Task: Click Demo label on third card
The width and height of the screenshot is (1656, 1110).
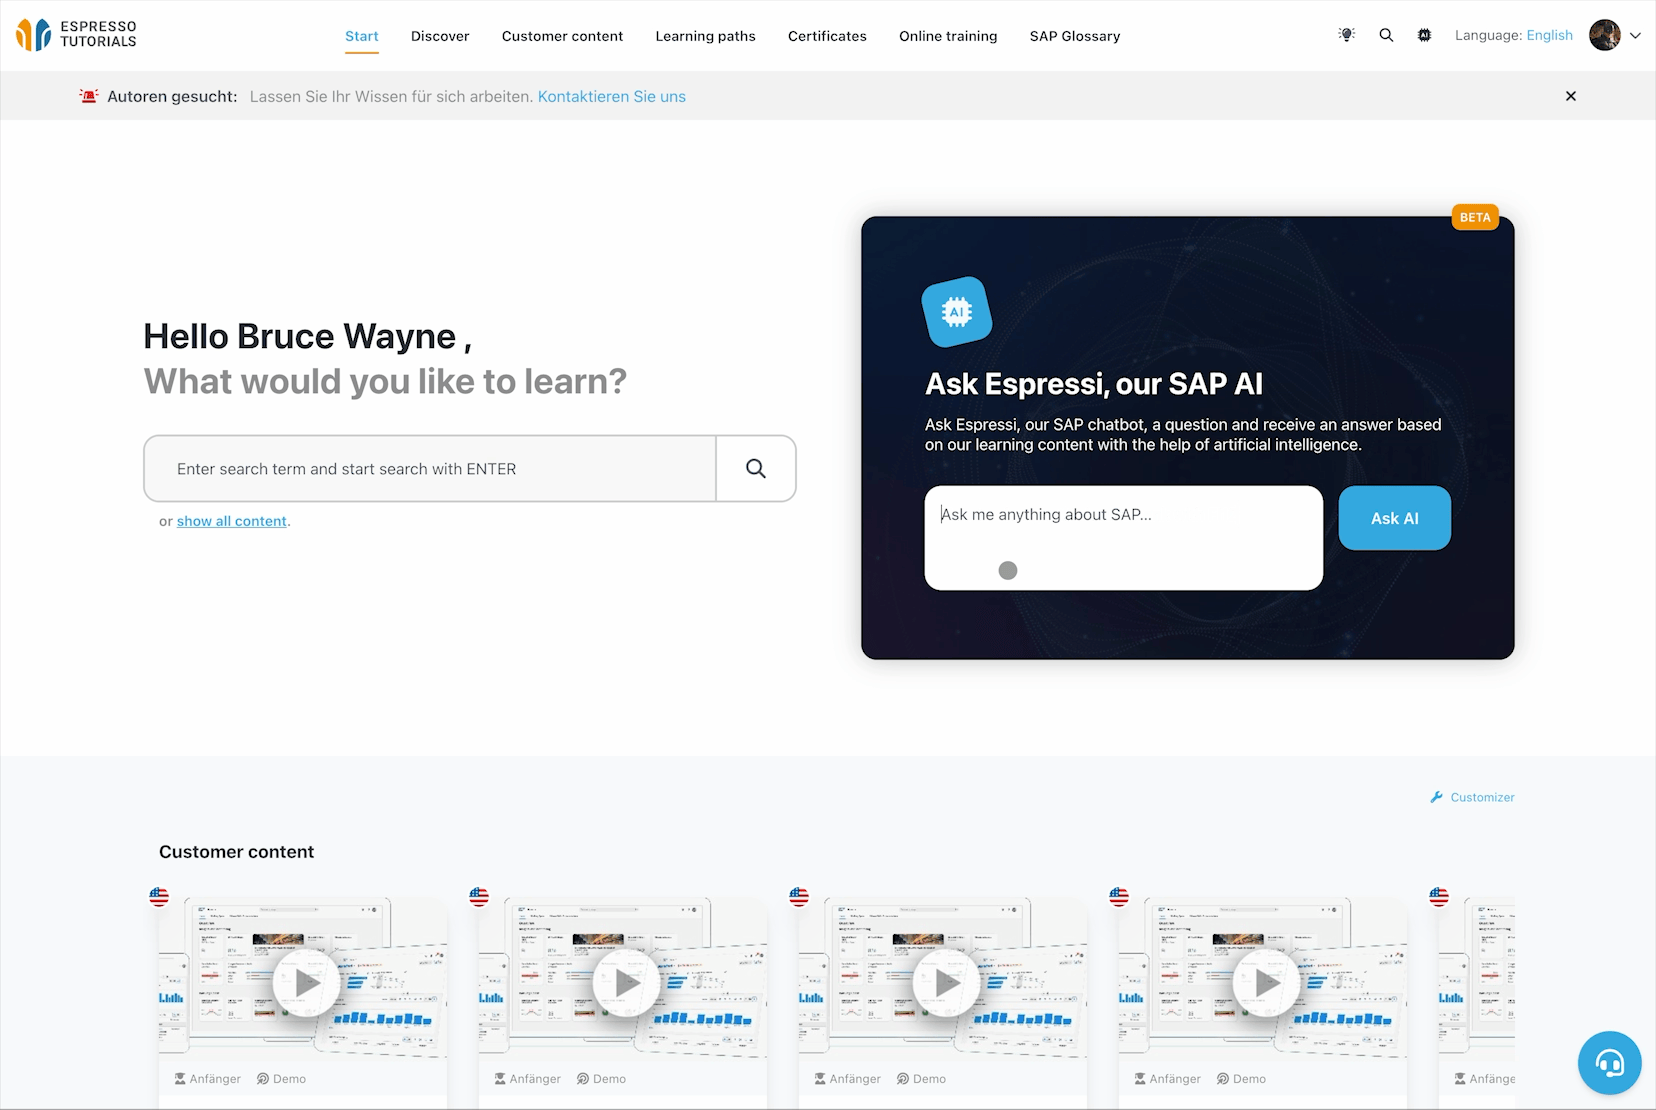Action: [x=922, y=1079]
